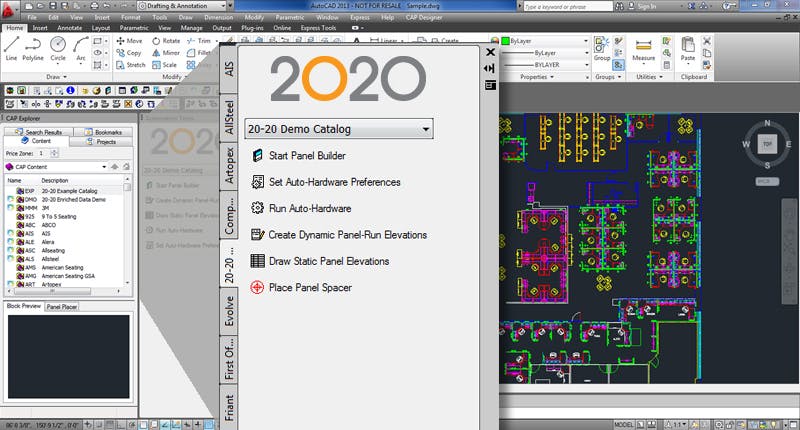Screen dimensions: 800x430
Task: Click the Cut scissors icon in Clipboard panel
Action: tap(707, 41)
